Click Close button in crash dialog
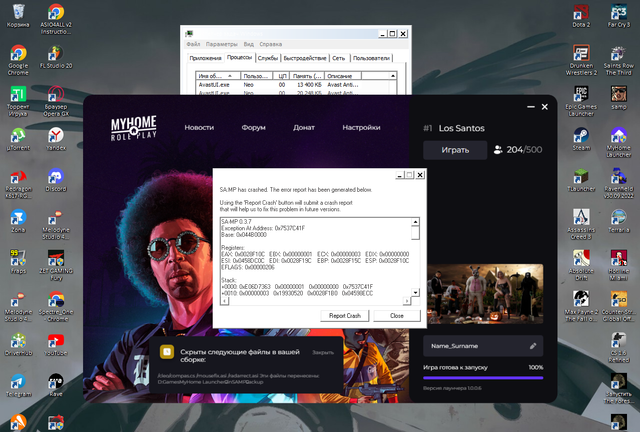 click(397, 316)
